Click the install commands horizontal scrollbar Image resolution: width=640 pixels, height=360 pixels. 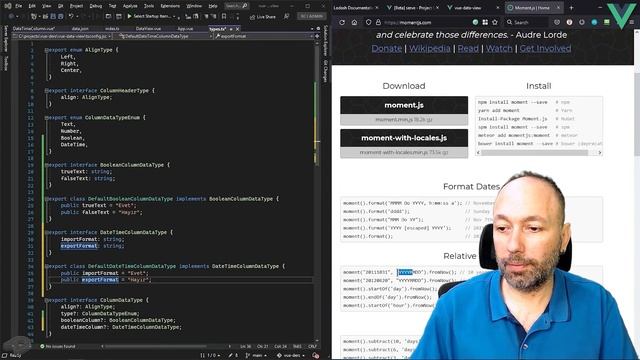[x=535, y=153]
